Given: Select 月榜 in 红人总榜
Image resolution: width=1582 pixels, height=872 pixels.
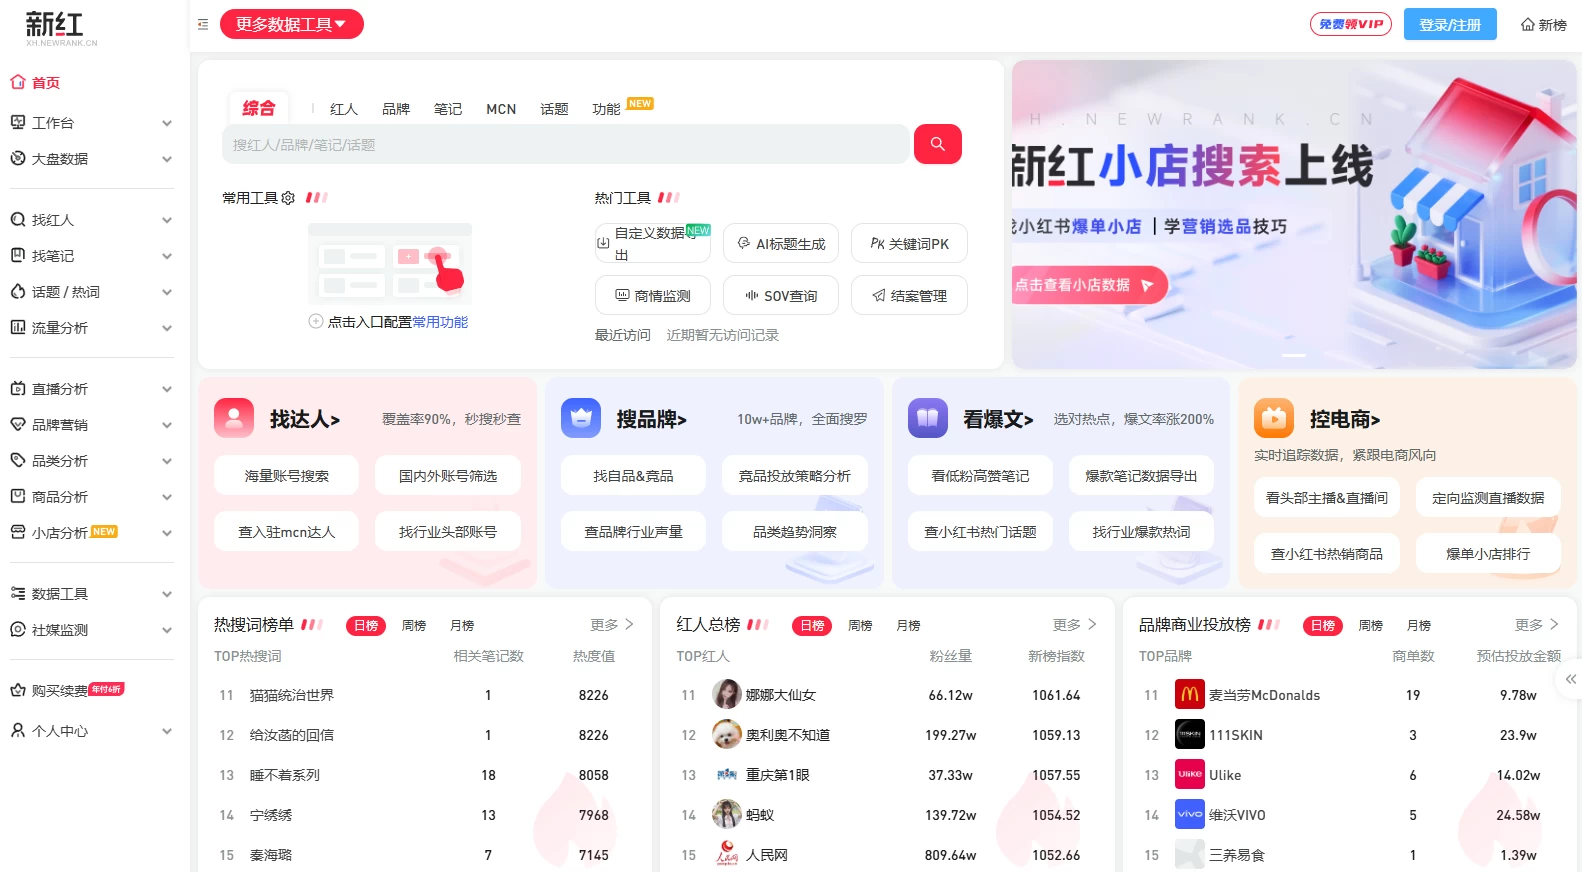Looking at the screenshot, I should tap(908, 625).
